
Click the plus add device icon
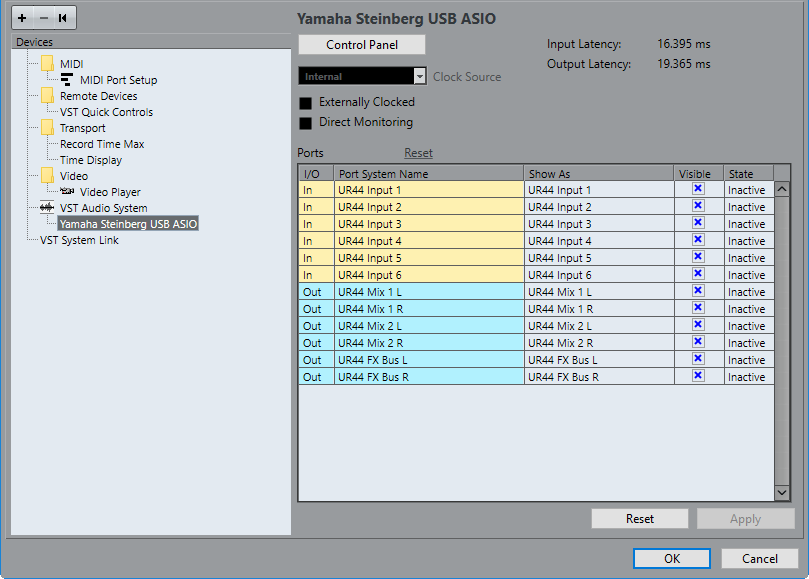[x=22, y=18]
